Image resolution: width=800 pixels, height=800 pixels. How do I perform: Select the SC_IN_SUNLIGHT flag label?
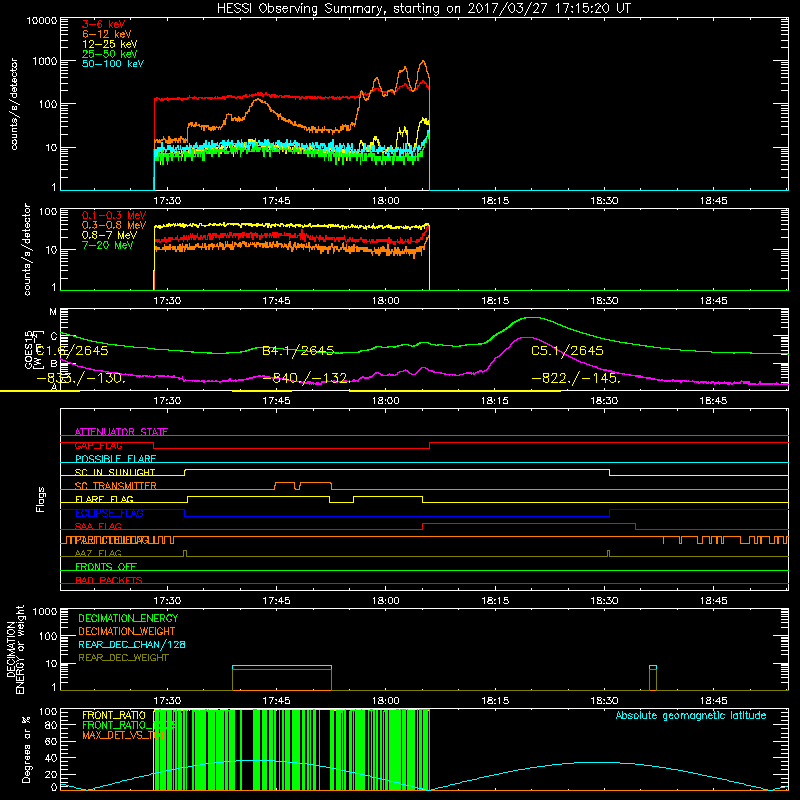[115, 472]
